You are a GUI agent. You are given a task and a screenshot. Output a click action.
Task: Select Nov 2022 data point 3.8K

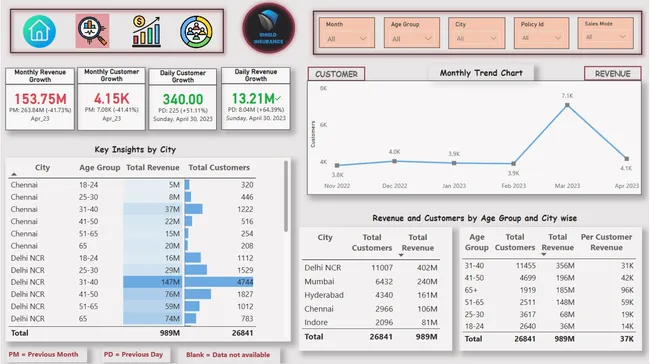(x=337, y=165)
